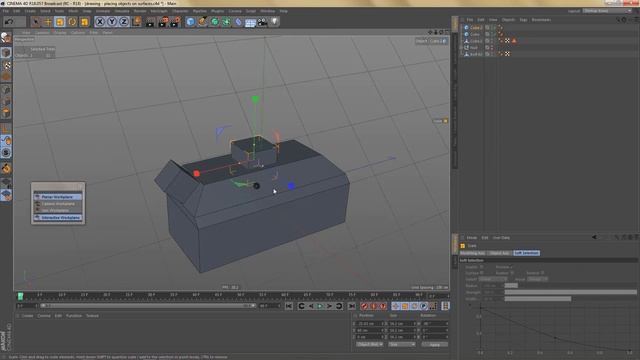Toggle the Enable checkbox in Soft Selection
Image resolution: width=640 pixels, height=360 pixels.
pyautogui.click(x=482, y=267)
